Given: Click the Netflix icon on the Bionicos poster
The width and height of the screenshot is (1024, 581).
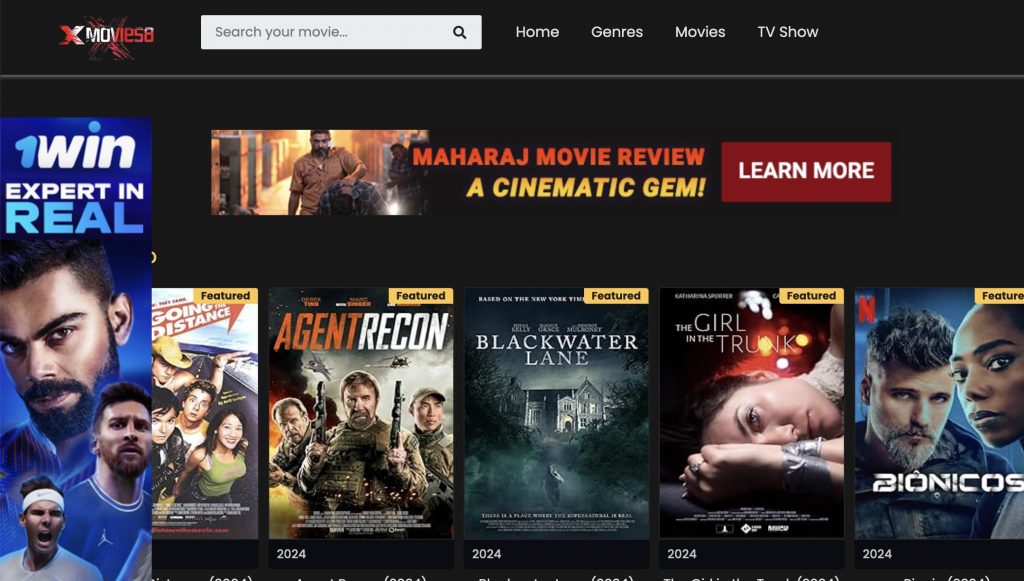Looking at the screenshot, I should point(866,310).
